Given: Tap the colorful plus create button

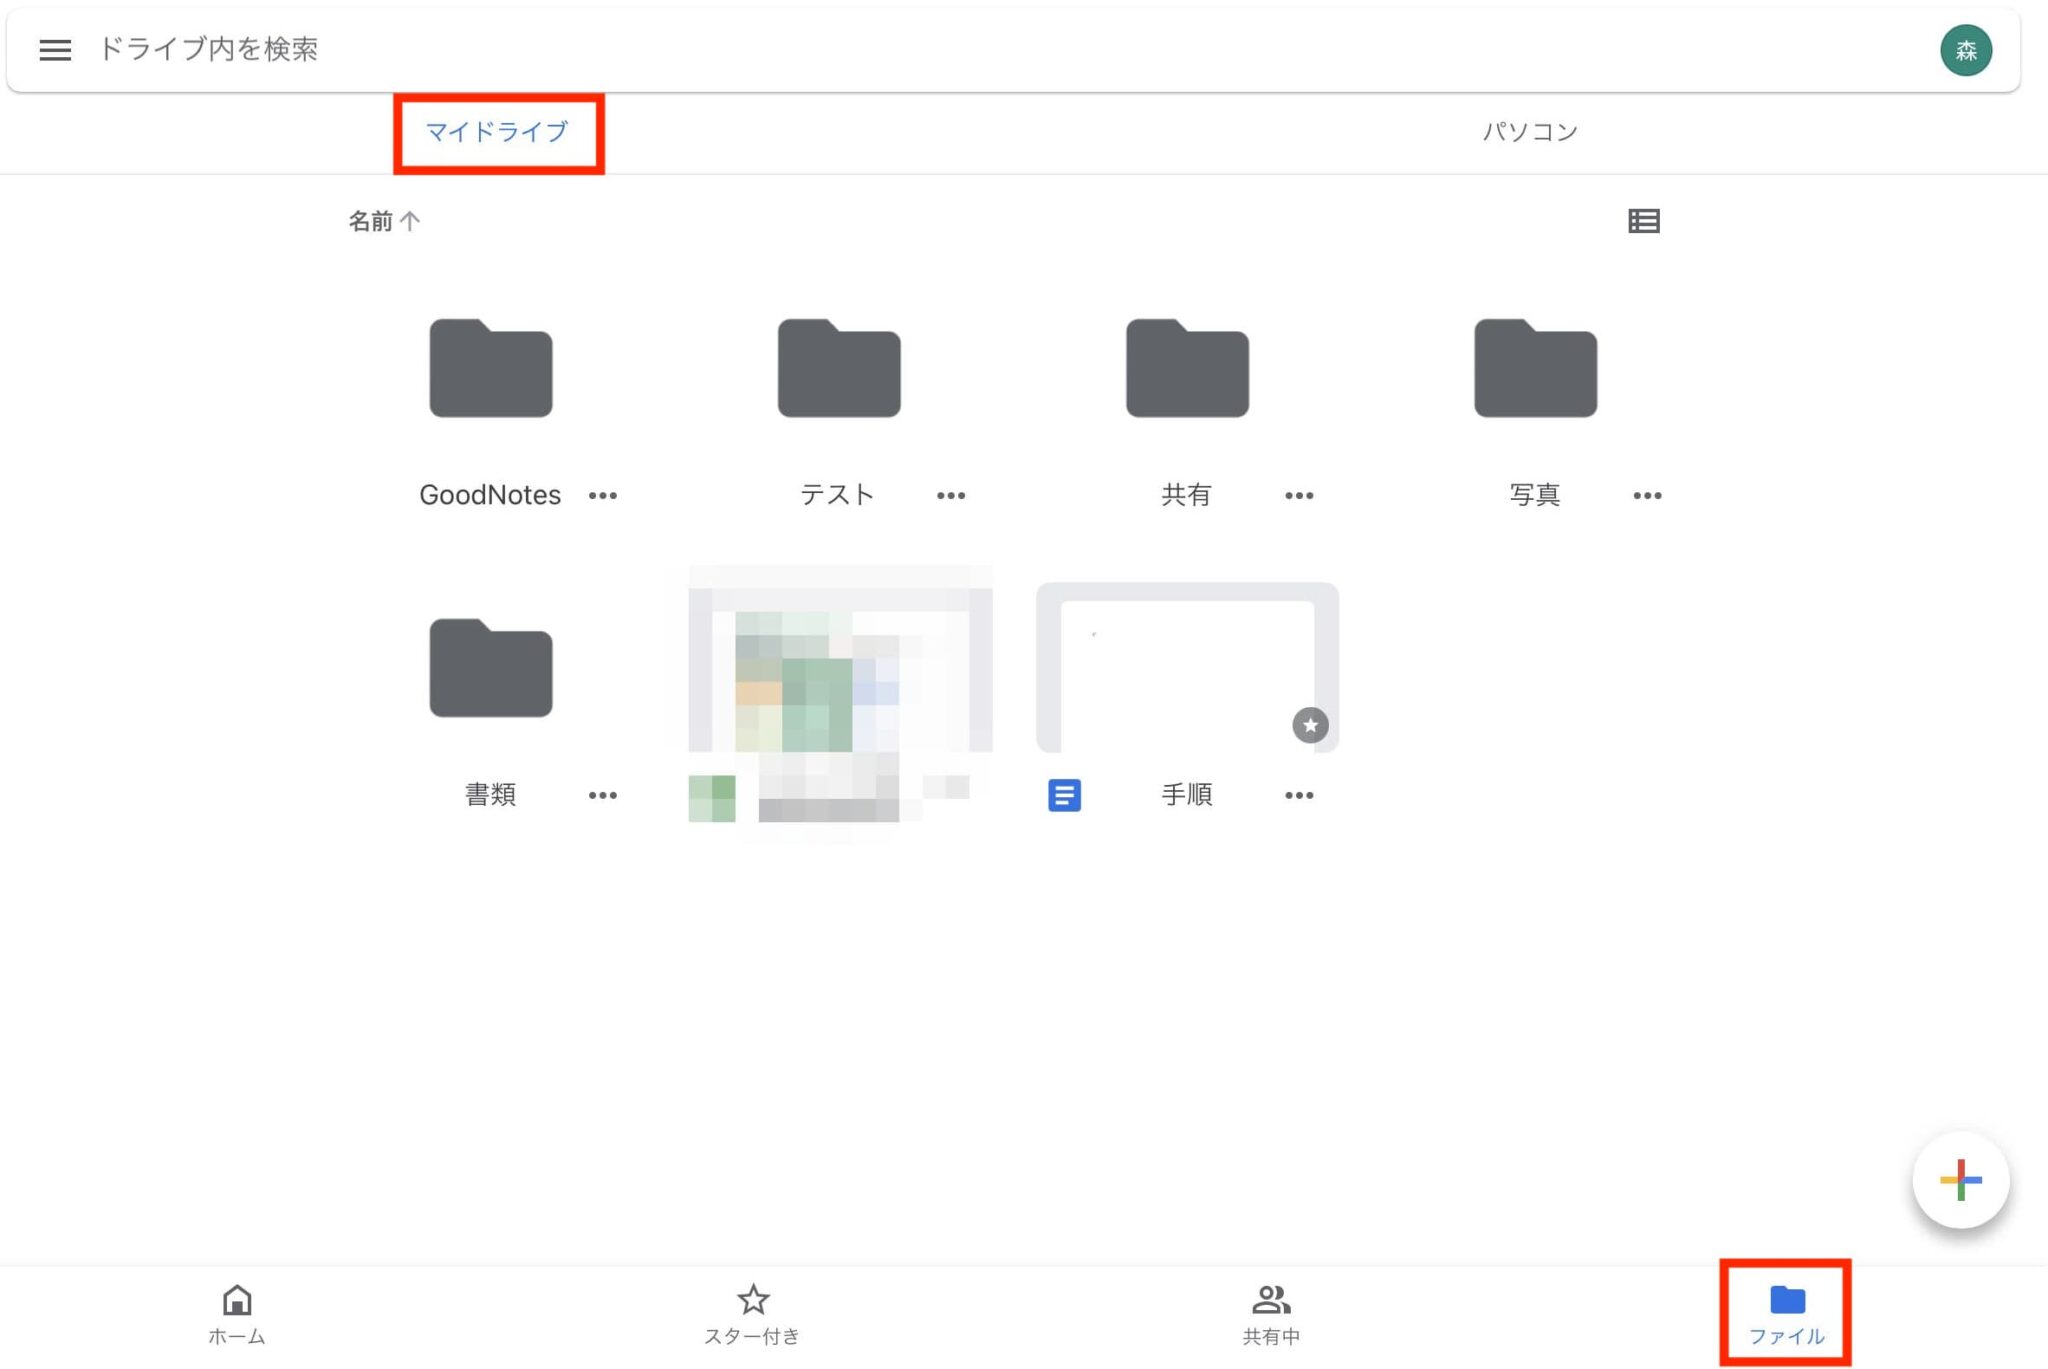Looking at the screenshot, I should (1960, 1180).
